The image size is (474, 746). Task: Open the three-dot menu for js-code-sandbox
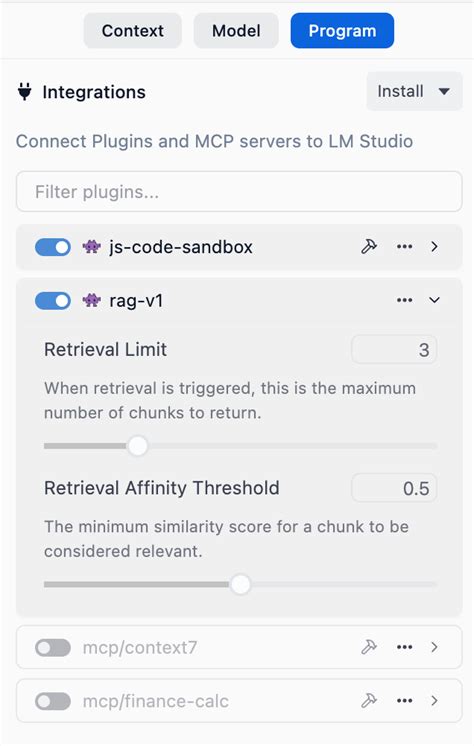[x=405, y=246]
